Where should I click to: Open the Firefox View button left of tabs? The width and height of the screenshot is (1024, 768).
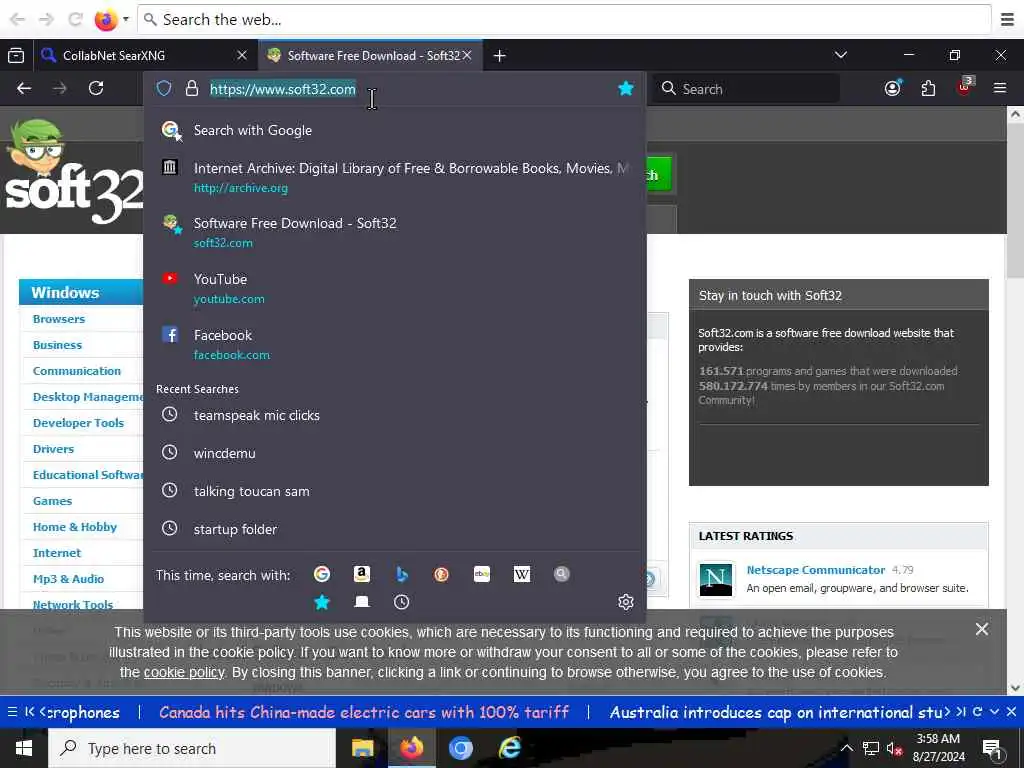click(16, 56)
